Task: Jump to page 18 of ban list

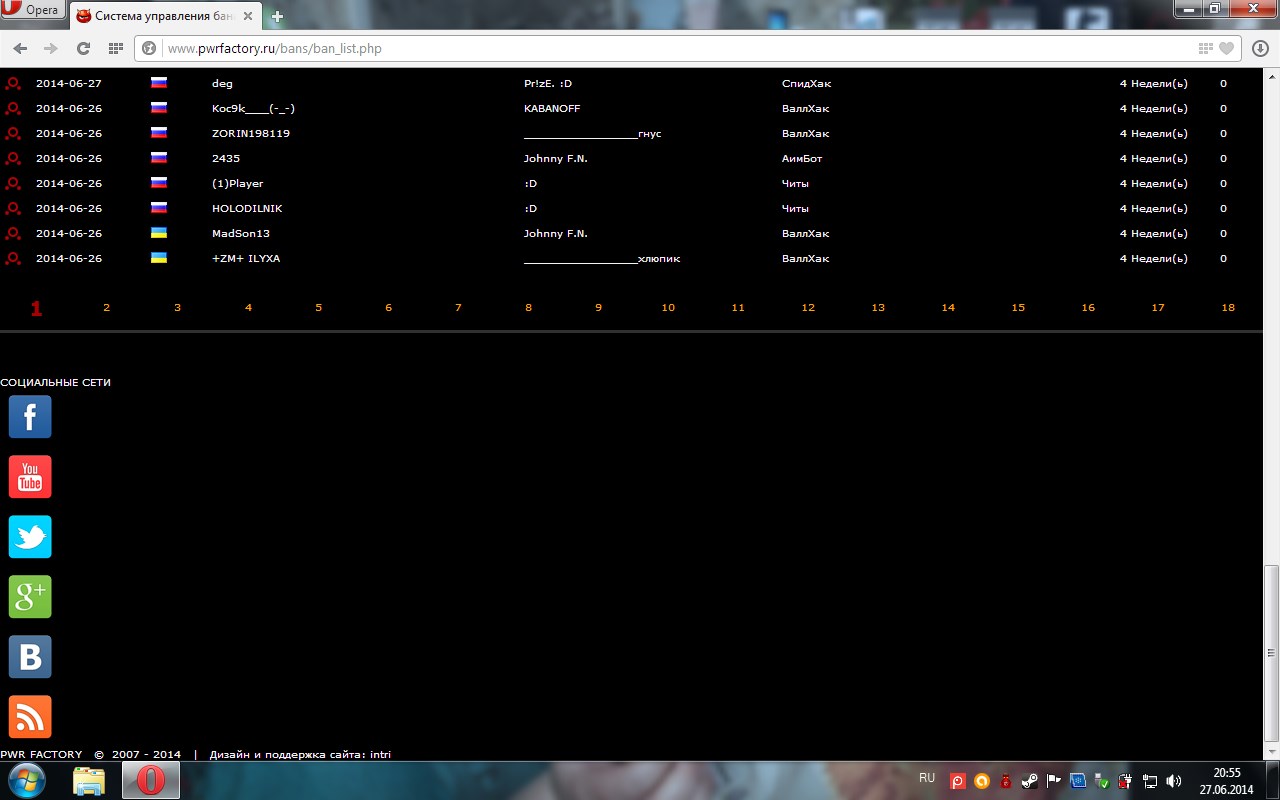Action: [x=1227, y=308]
